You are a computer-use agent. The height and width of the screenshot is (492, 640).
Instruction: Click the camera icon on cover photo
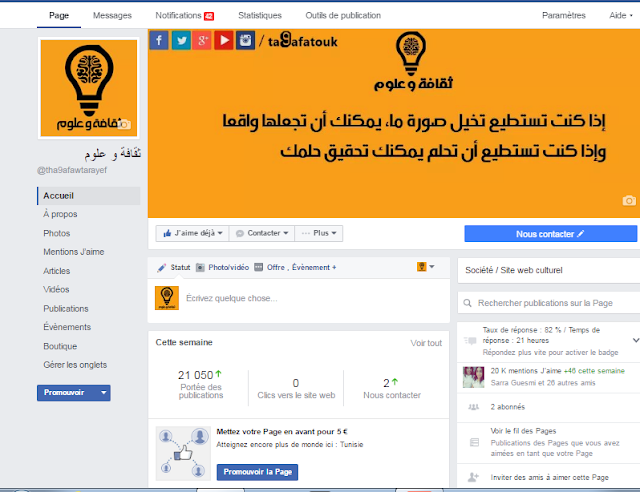[x=629, y=200]
